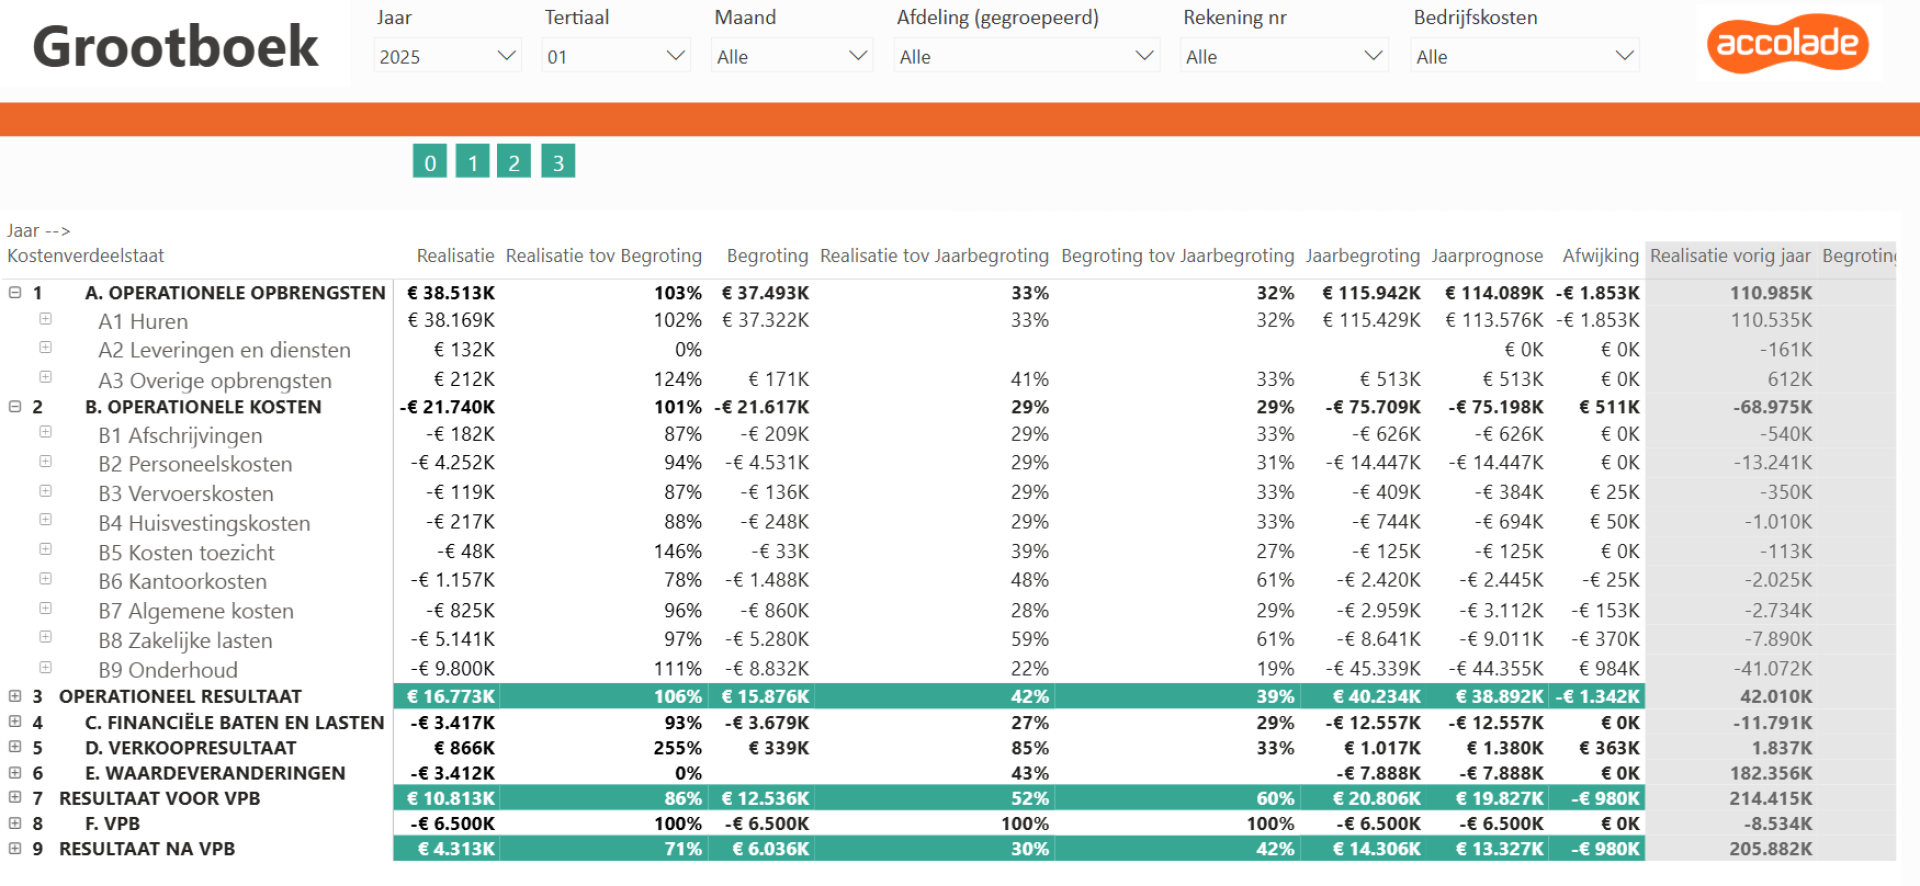Viewport: 1920px width, 886px height.
Task: Open the Maand filter dropdown
Action: (x=791, y=56)
